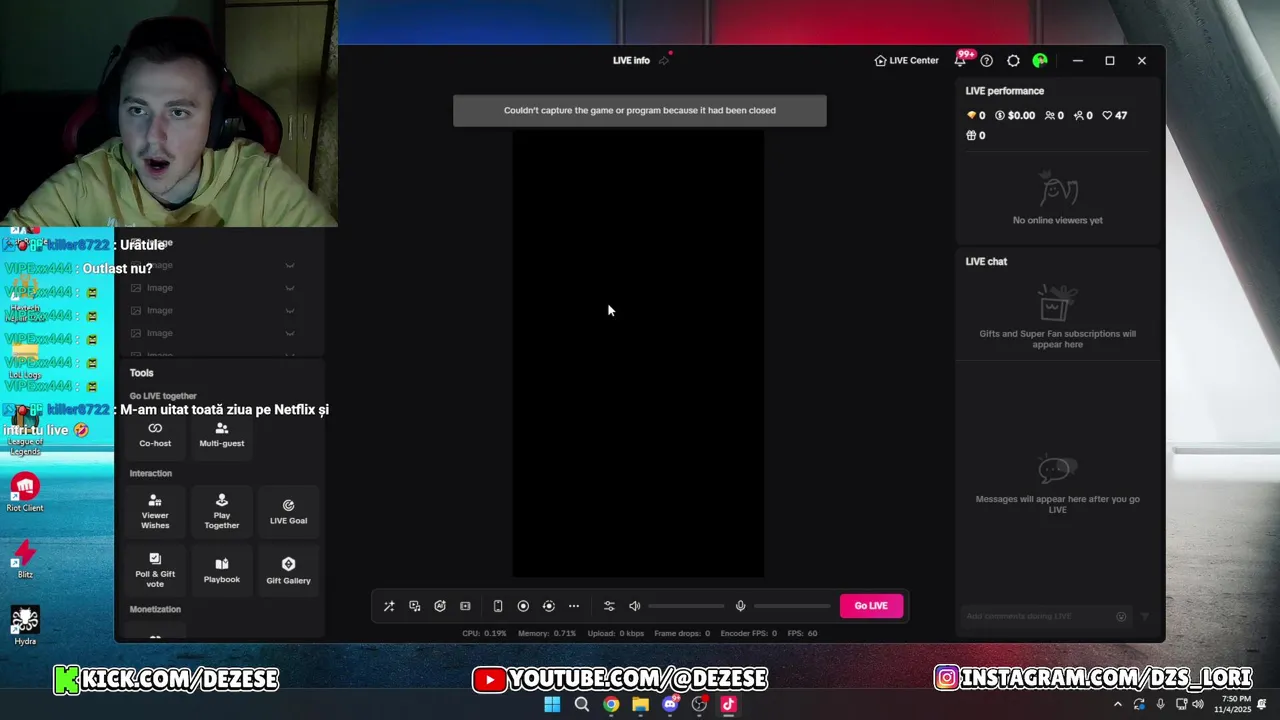Open Riot Client desktop shortcut

click(25, 492)
